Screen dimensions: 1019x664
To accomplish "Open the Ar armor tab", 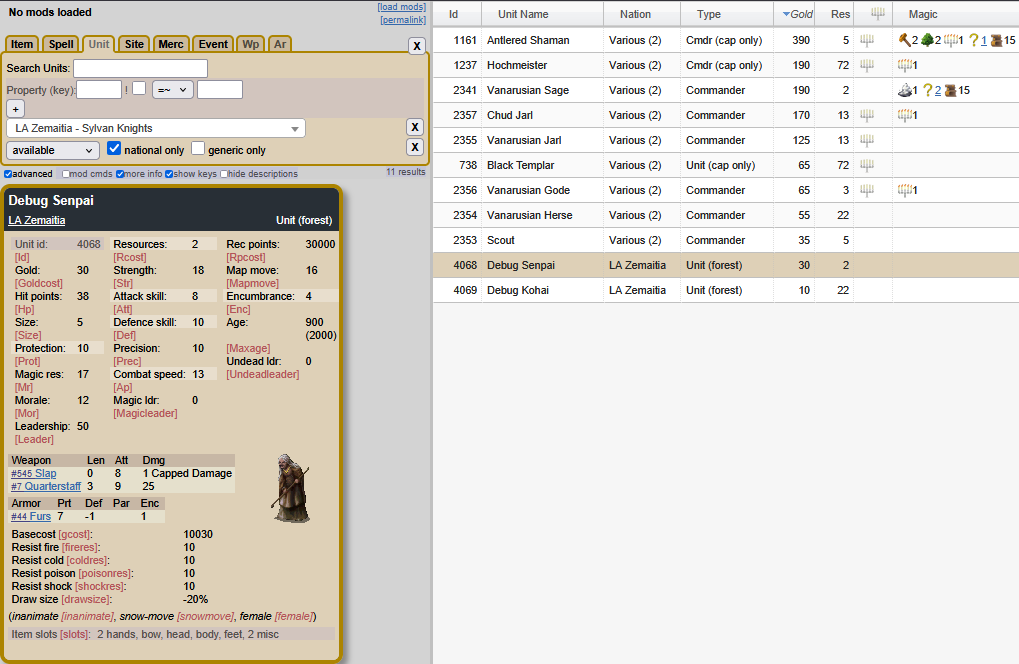I will point(279,44).
